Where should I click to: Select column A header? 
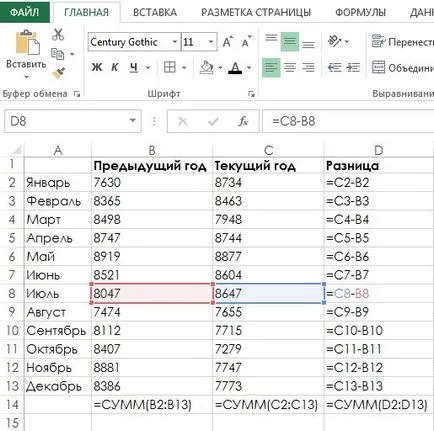coord(58,150)
